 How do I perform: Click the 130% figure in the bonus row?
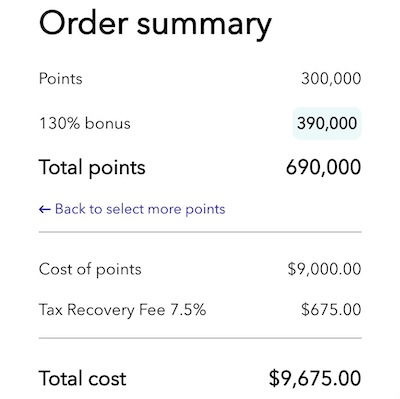pyautogui.click(x=60, y=123)
